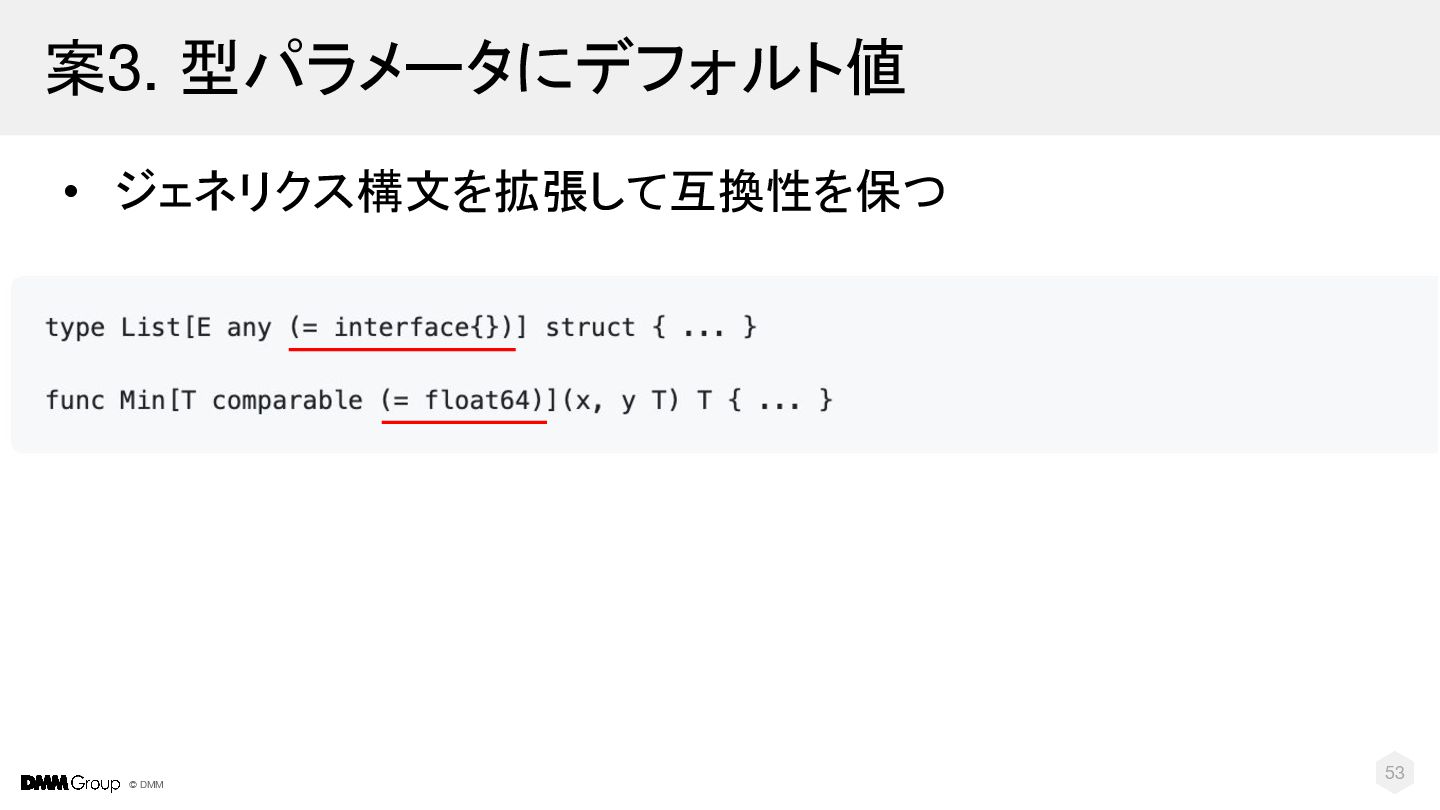
Task: Click the ellipsis braces after struct
Action: [x=705, y=328]
